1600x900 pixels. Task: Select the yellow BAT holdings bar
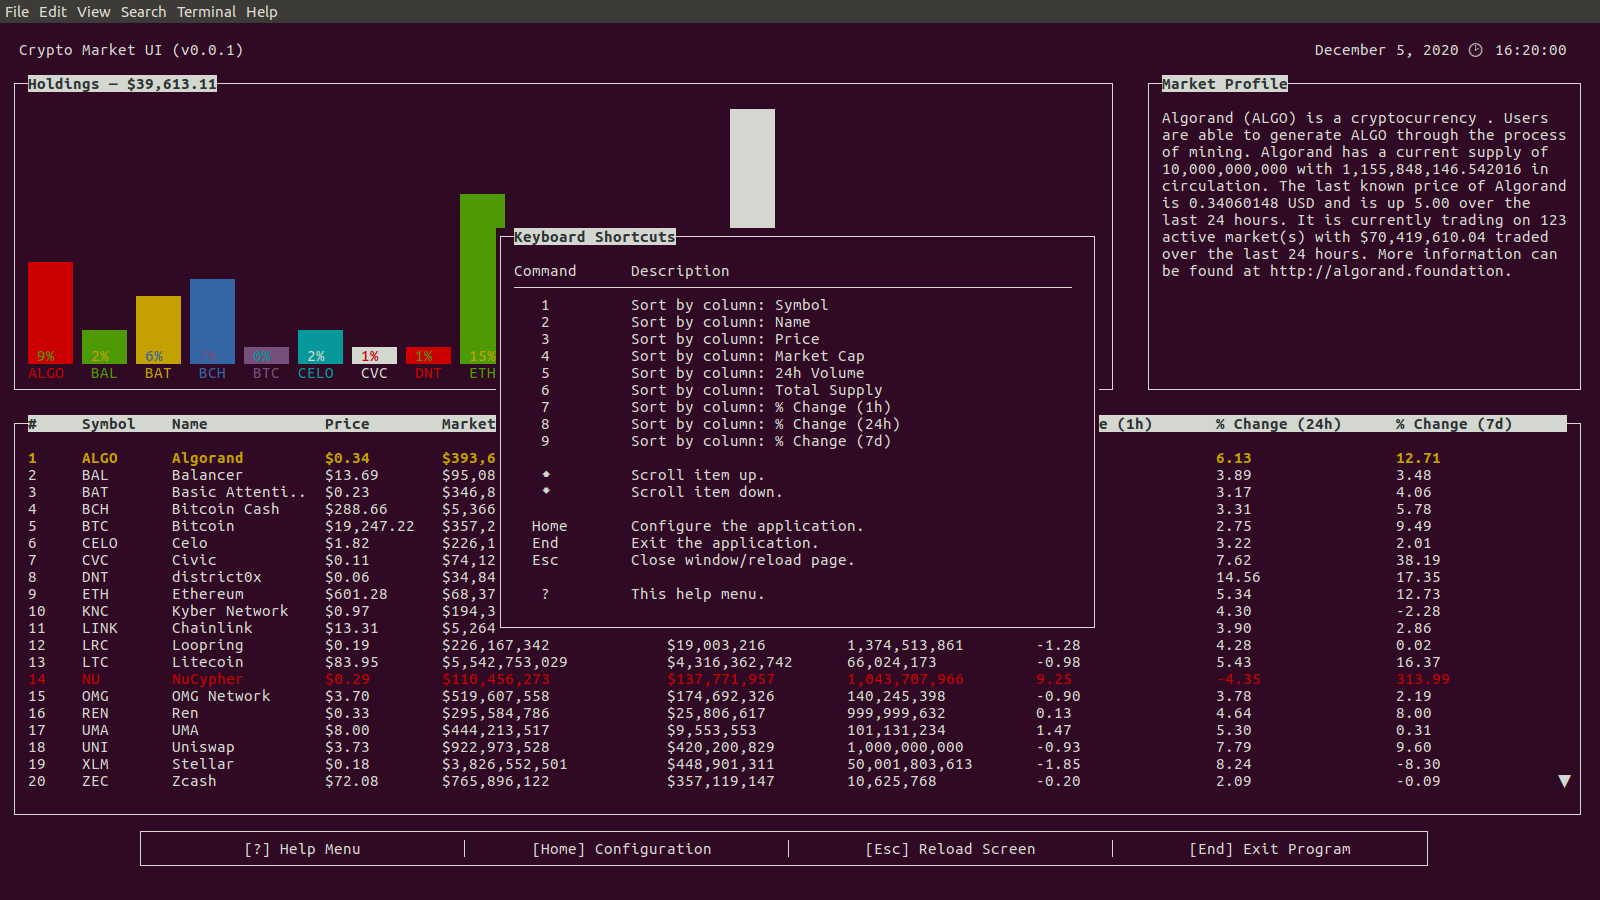tap(158, 330)
